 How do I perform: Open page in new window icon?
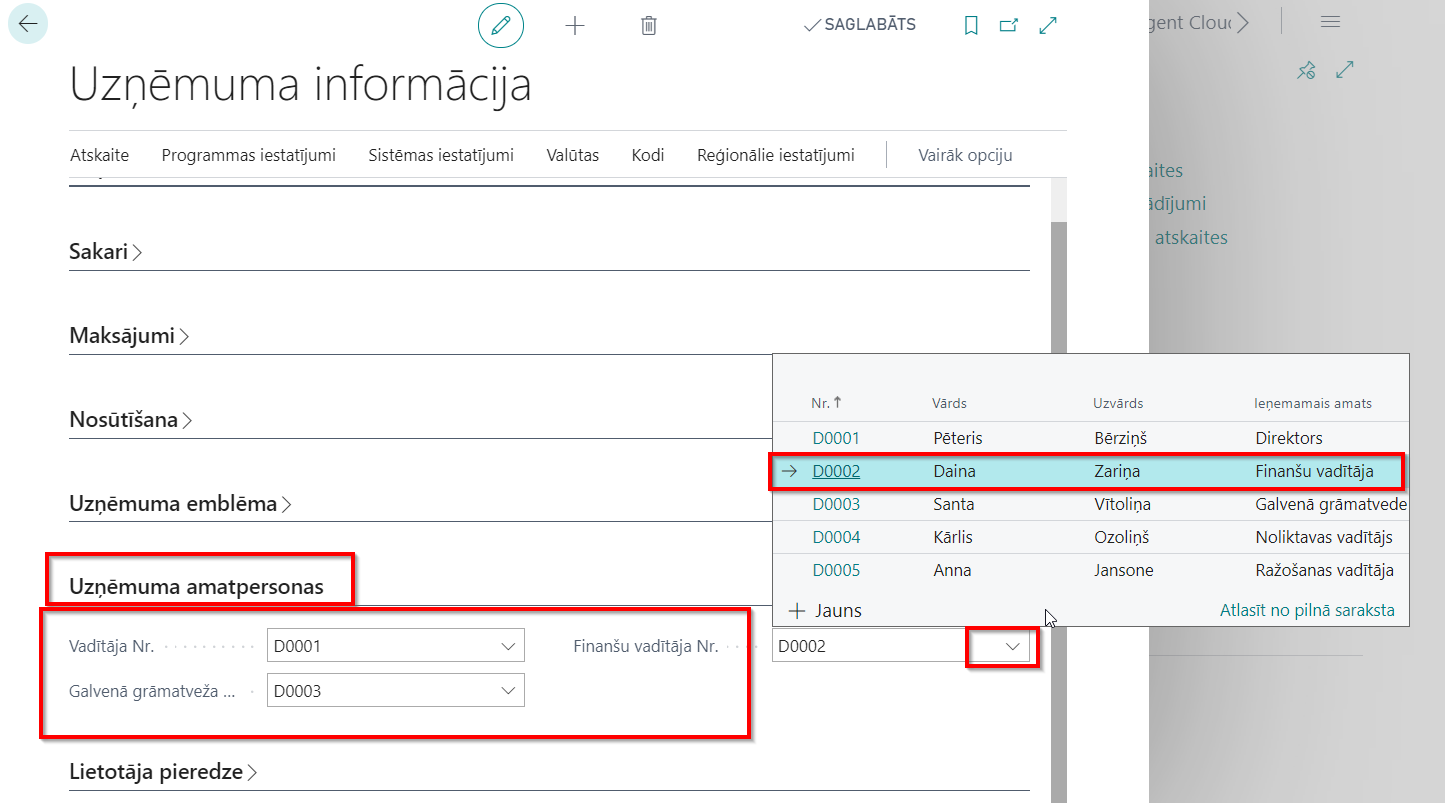pos(1009,26)
